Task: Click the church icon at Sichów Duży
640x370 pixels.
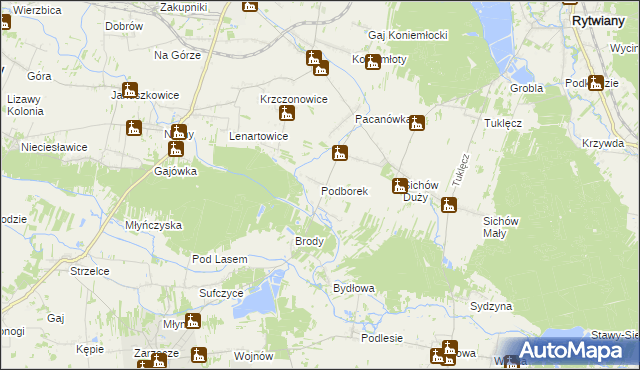Action: coord(400,186)
